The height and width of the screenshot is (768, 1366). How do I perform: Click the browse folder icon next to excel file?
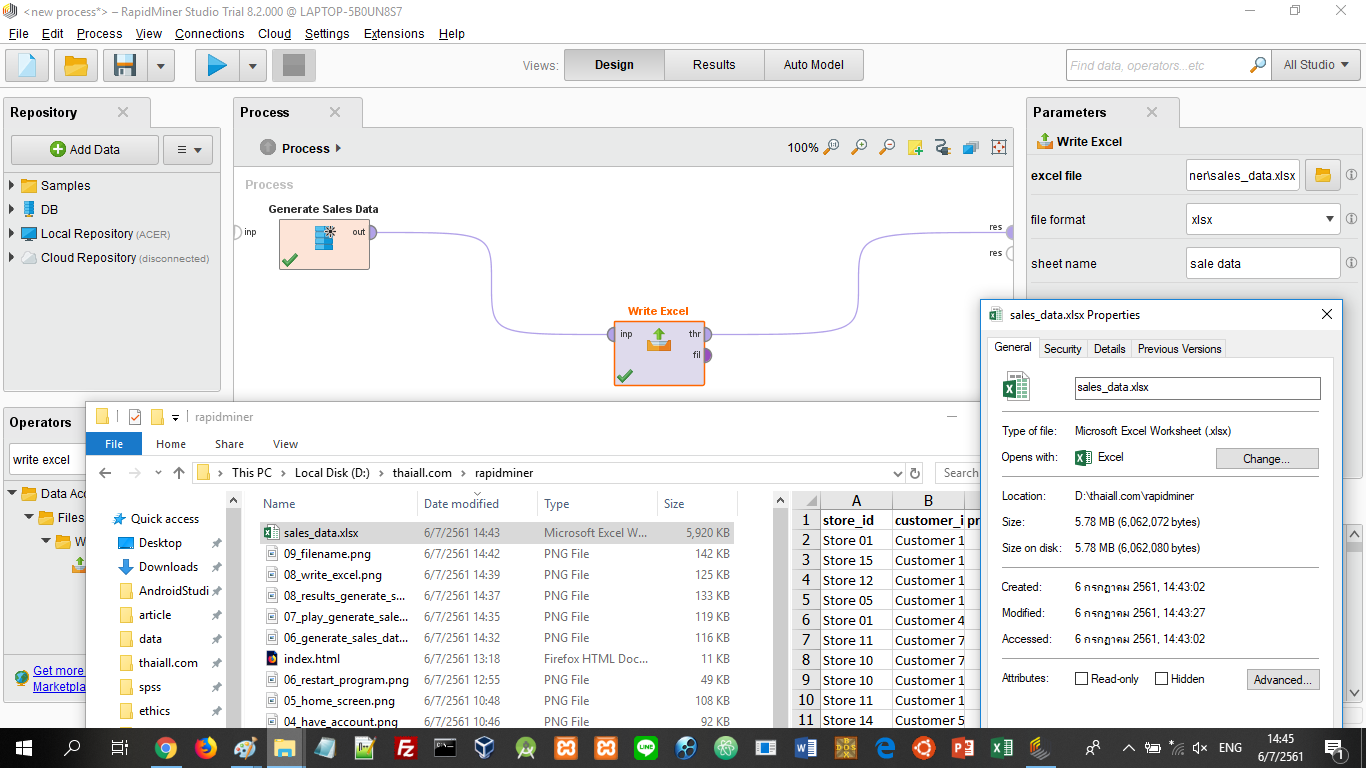(1322, 175)
